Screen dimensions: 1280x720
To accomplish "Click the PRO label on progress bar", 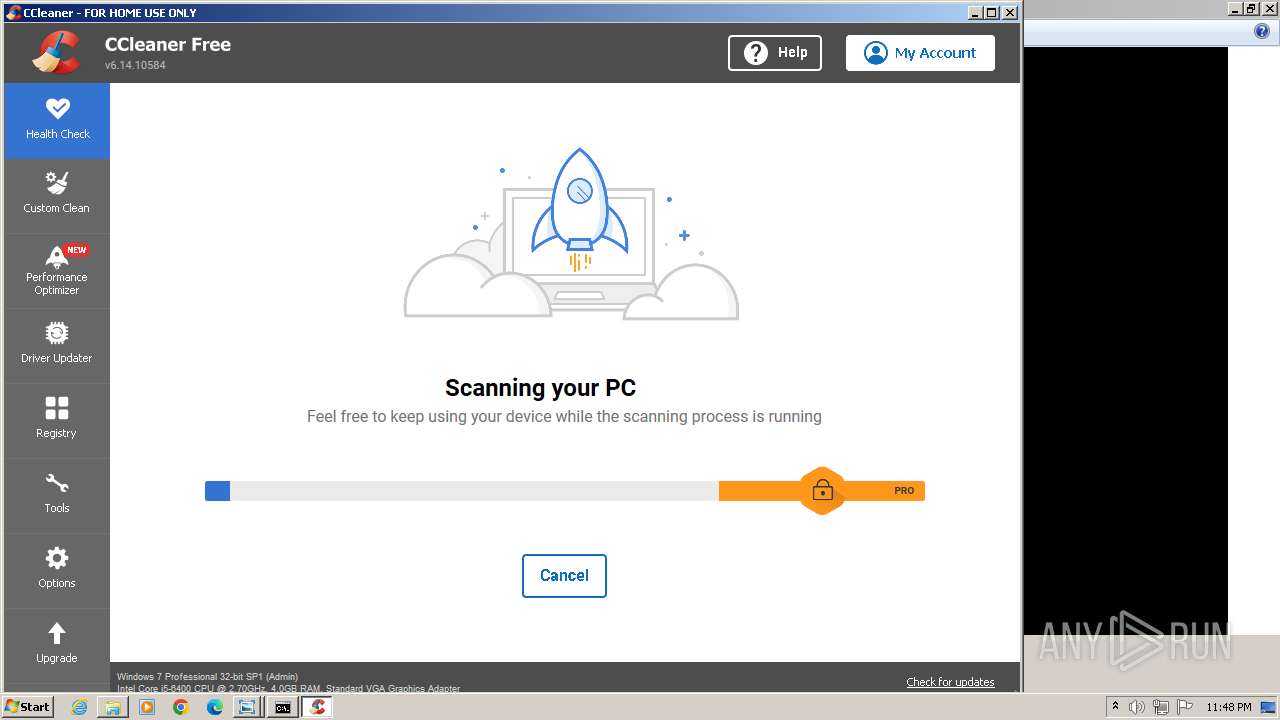I will pyautogui.click(x=904, y=491).
